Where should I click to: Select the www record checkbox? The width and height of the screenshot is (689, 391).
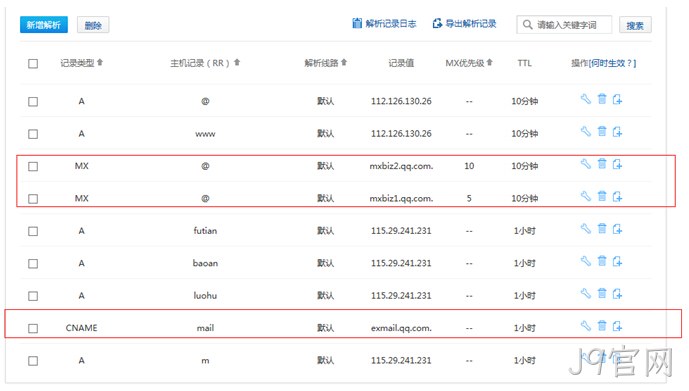click(33, 134)
